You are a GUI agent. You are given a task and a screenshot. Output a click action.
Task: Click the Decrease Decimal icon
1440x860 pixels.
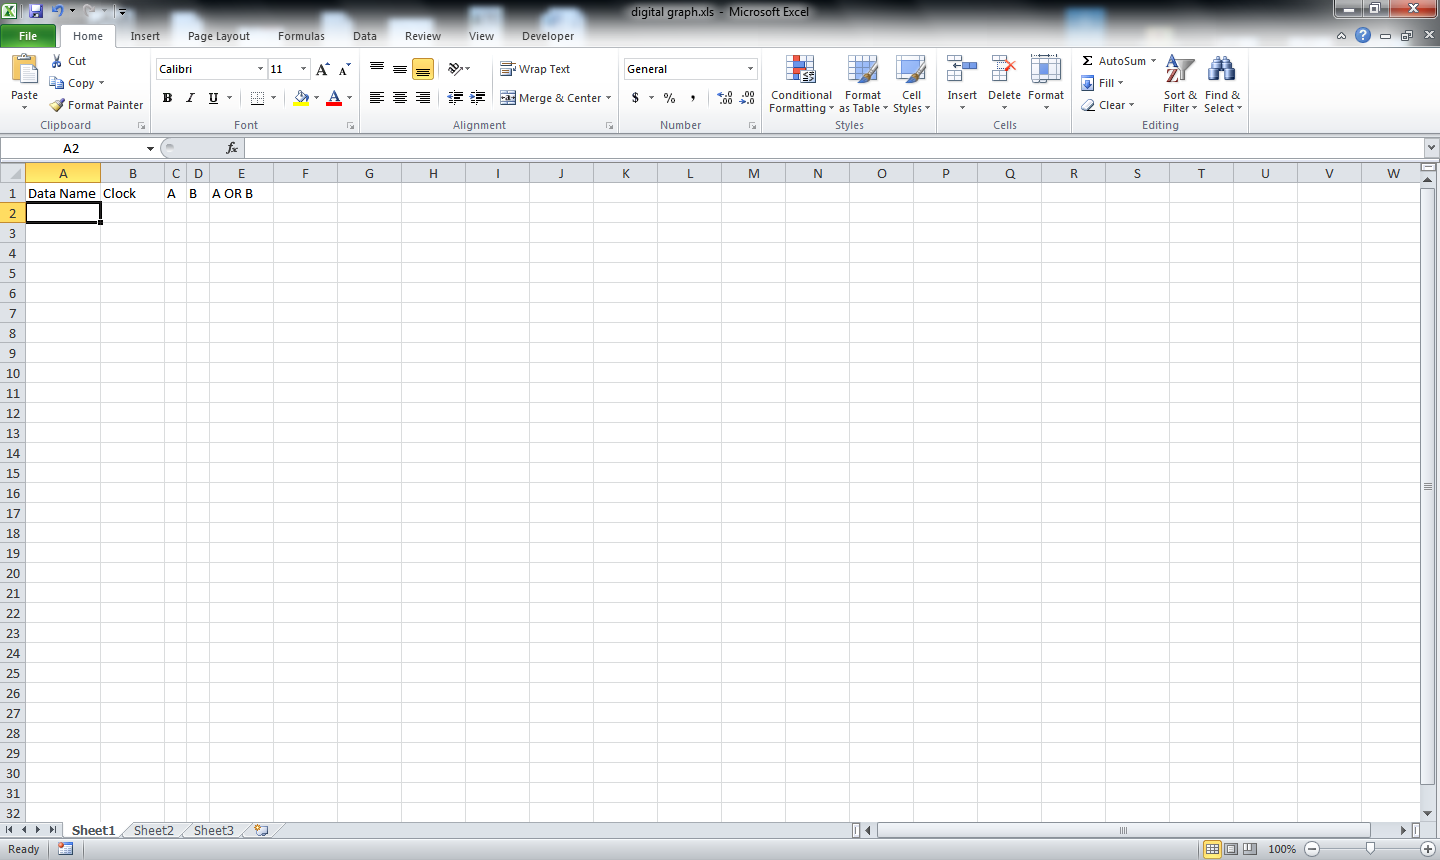click(x=748, y=98)
